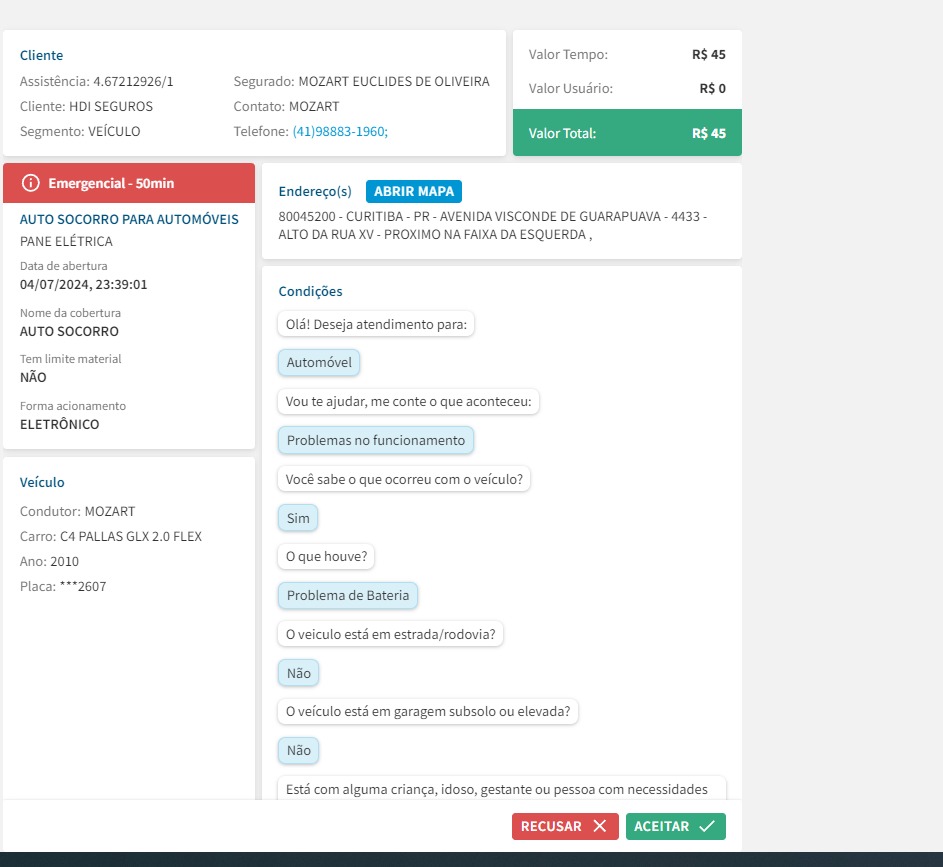Click AUTO SOCORRO PARA AUTOMÓVEIS heading
Image resolution: width=943 pixels, height=867 pixels.
(129, 219)
